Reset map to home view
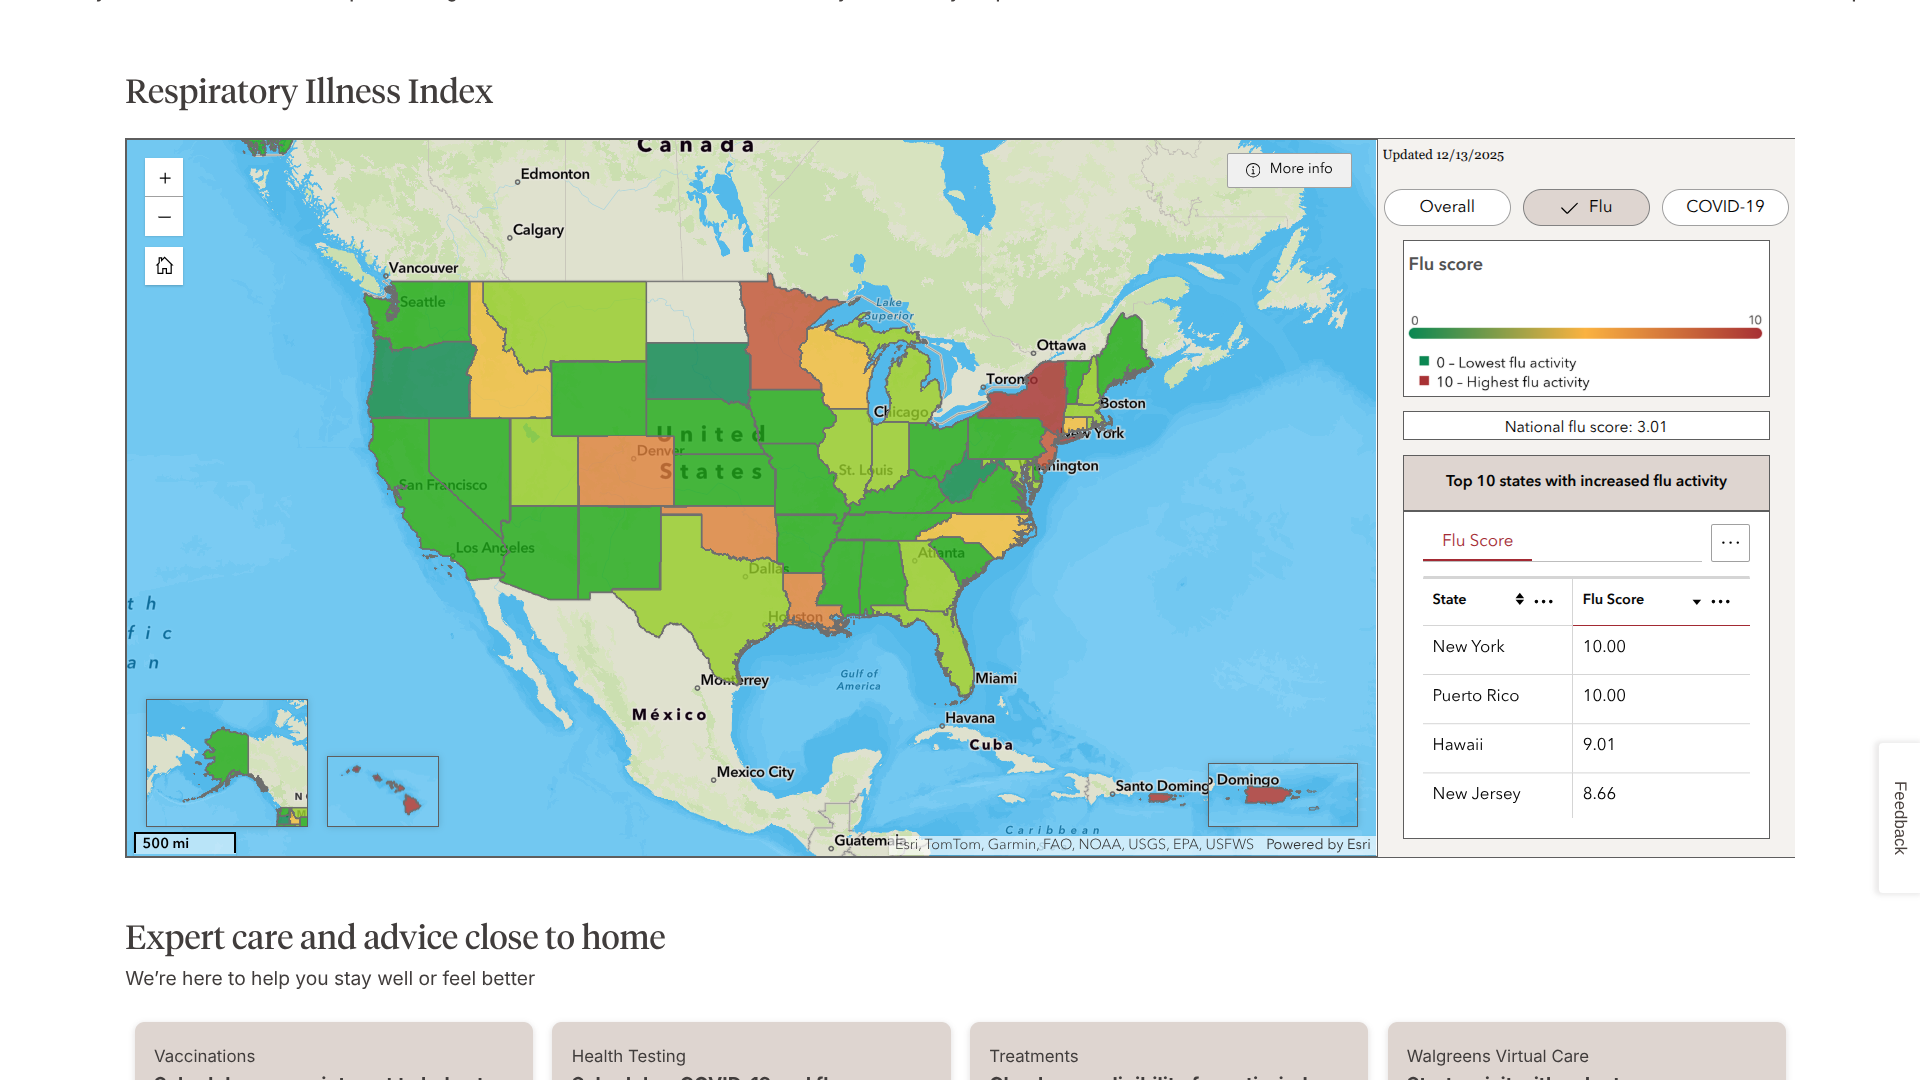Screen dimensions: 1920x1080 (164, 266)
